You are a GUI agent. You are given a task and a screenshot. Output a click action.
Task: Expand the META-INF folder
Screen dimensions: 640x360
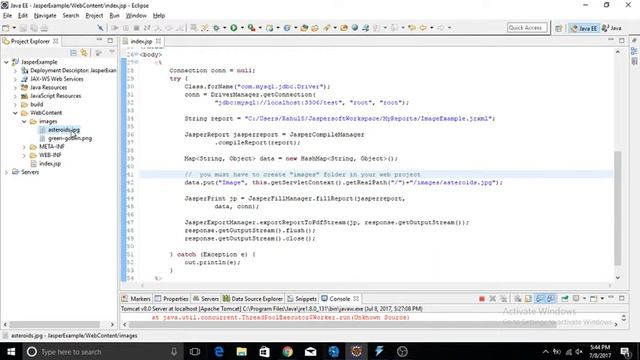(x=24, y=147)
